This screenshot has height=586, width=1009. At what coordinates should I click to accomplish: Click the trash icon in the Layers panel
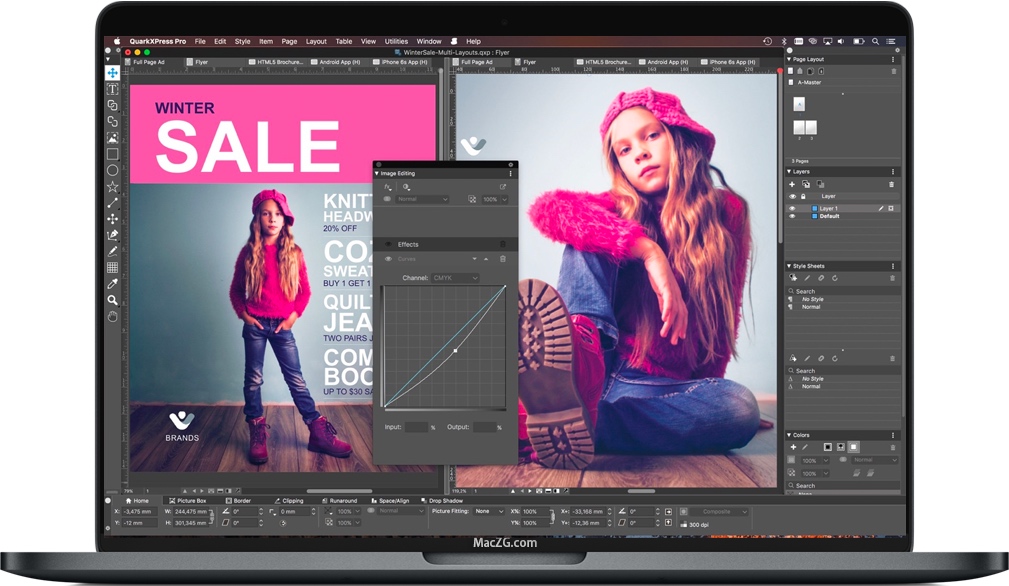891,184
